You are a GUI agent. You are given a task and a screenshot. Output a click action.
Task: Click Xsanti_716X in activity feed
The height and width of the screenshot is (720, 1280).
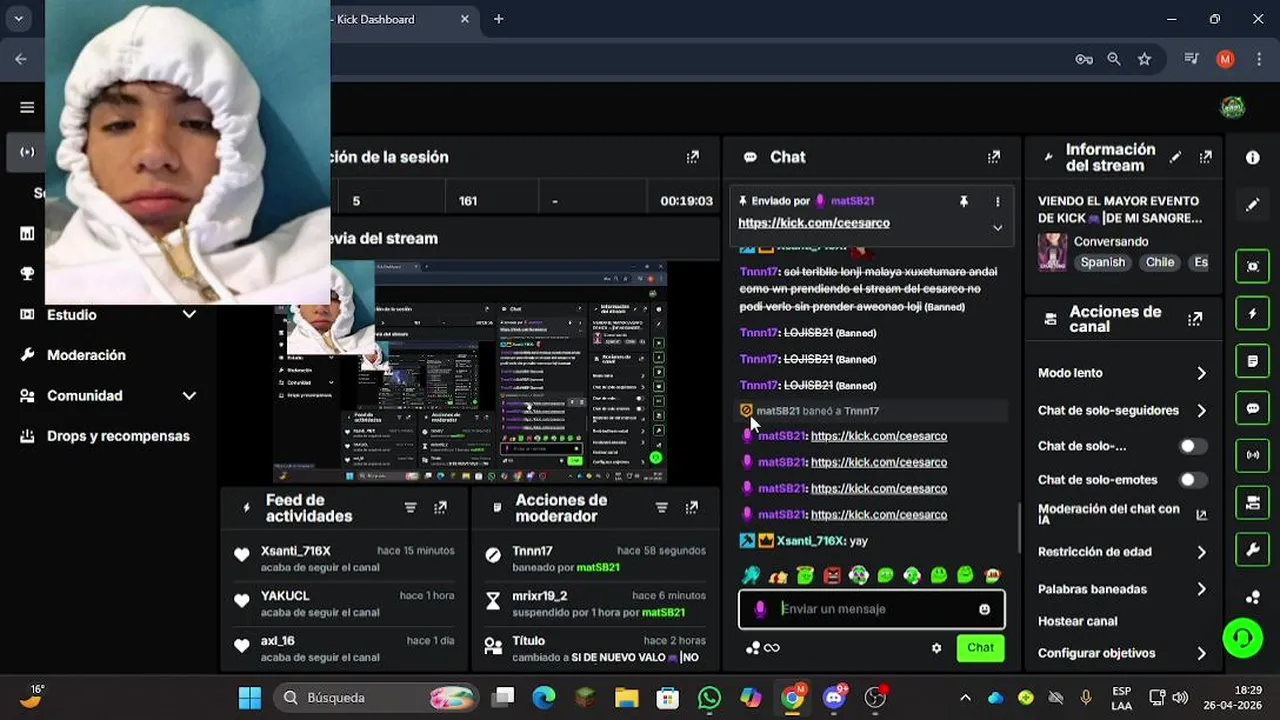click(x=295, y=551)
